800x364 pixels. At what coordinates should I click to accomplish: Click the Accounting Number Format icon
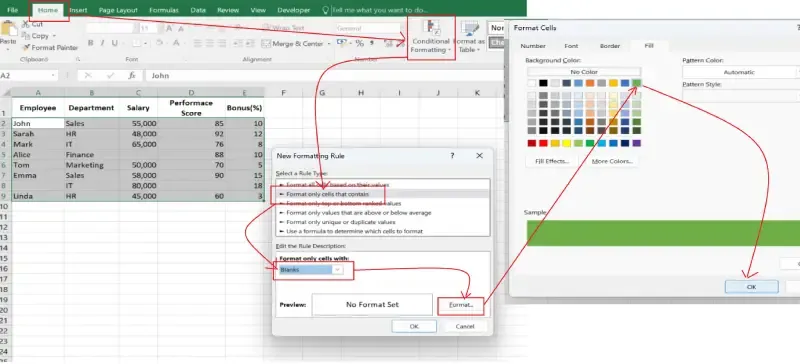coord(341,43)
